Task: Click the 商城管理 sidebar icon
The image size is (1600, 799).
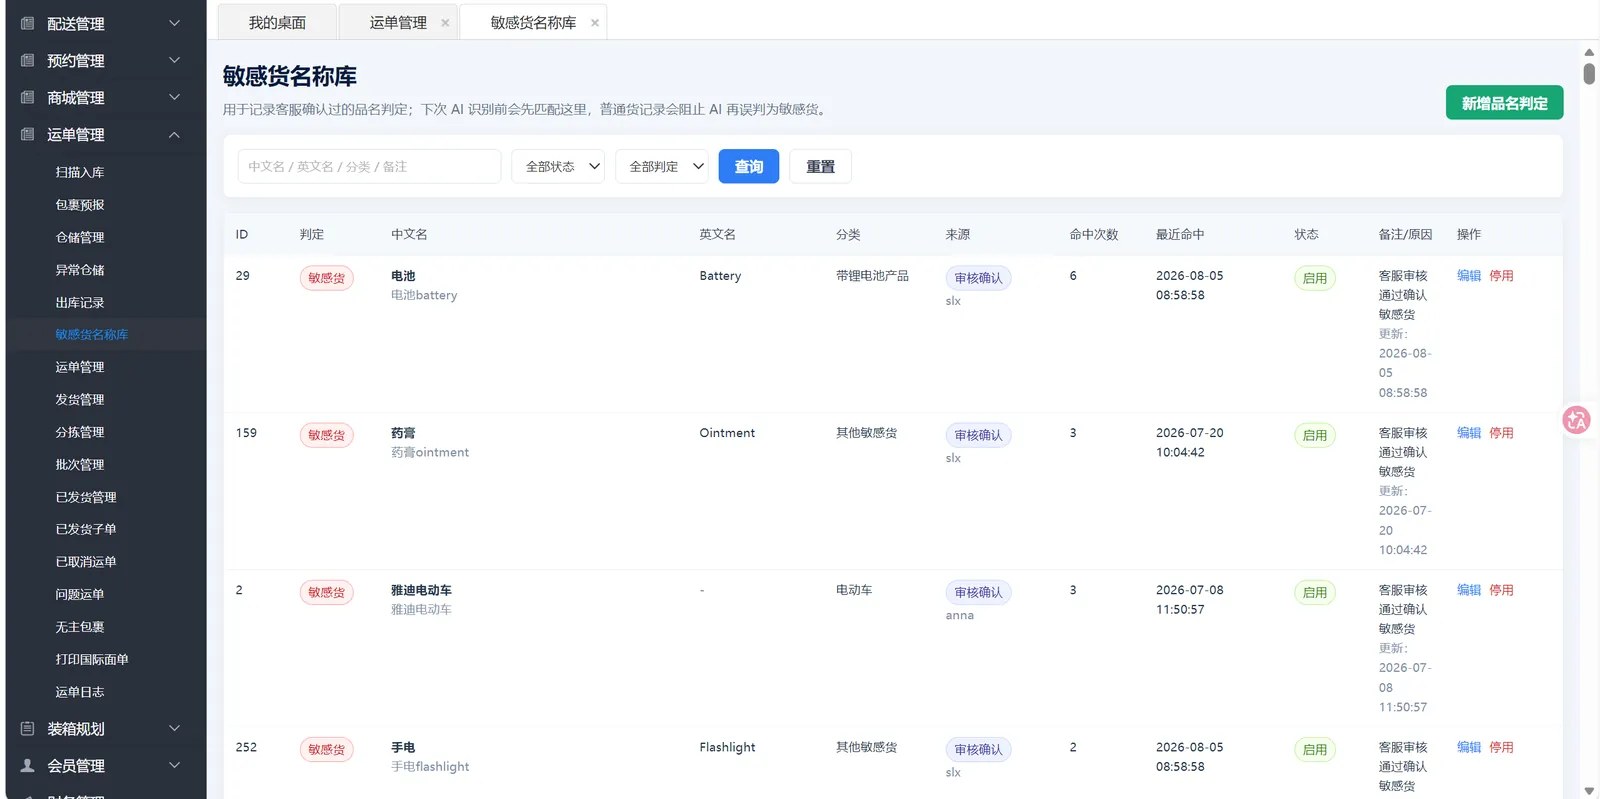Action: [27, 97]
